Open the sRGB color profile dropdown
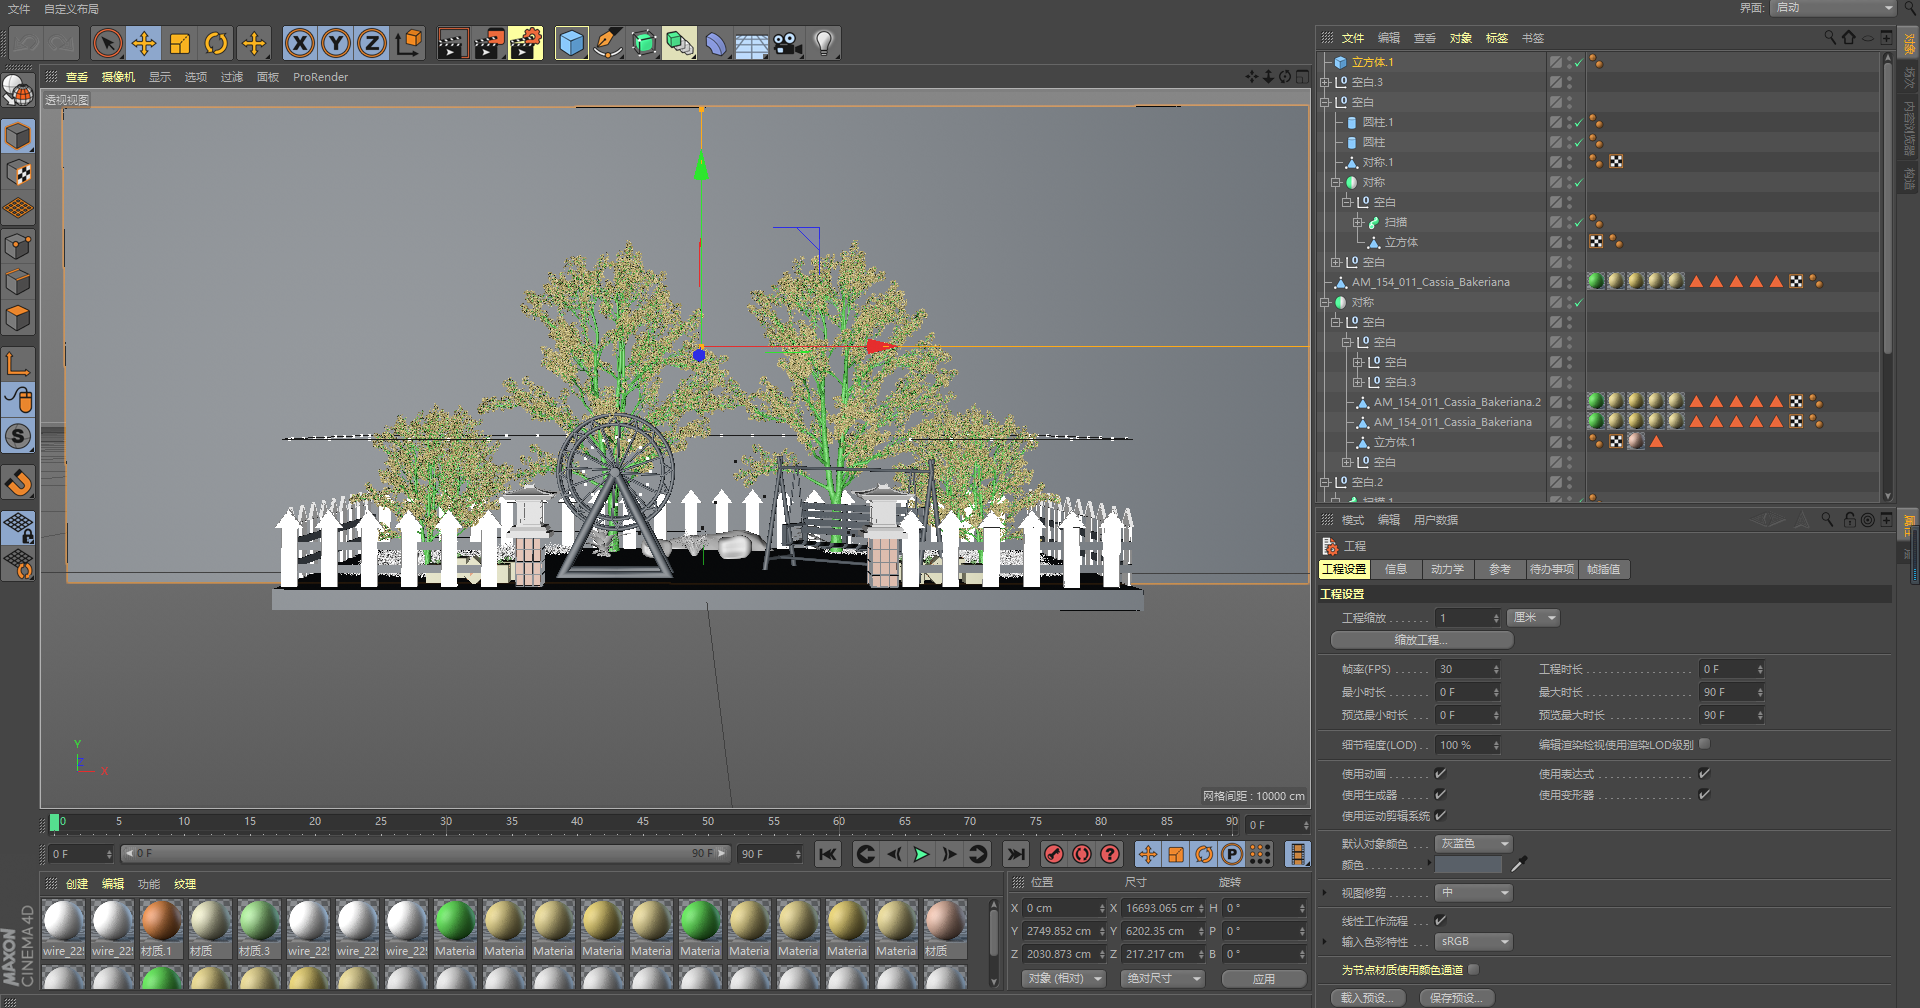This screenshot has height=1008, width=1920. [x=1474, y=942]
